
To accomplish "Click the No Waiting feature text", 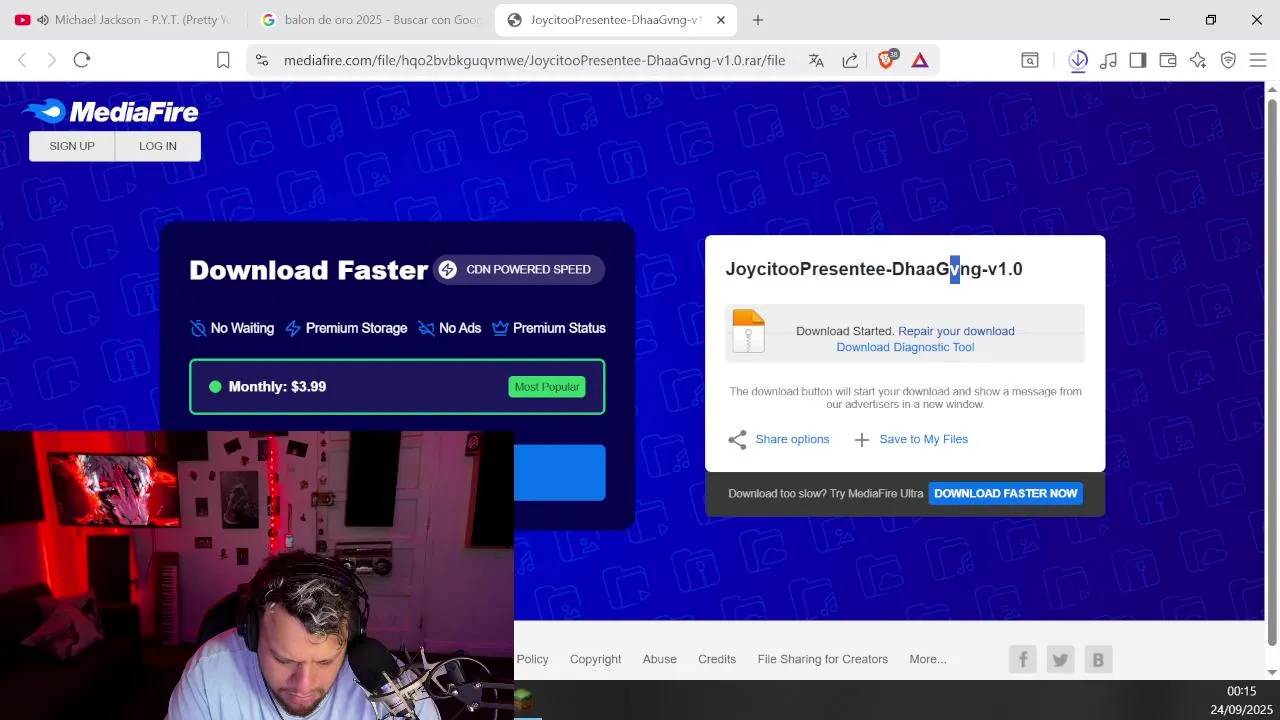I will (x=242, y=328).
